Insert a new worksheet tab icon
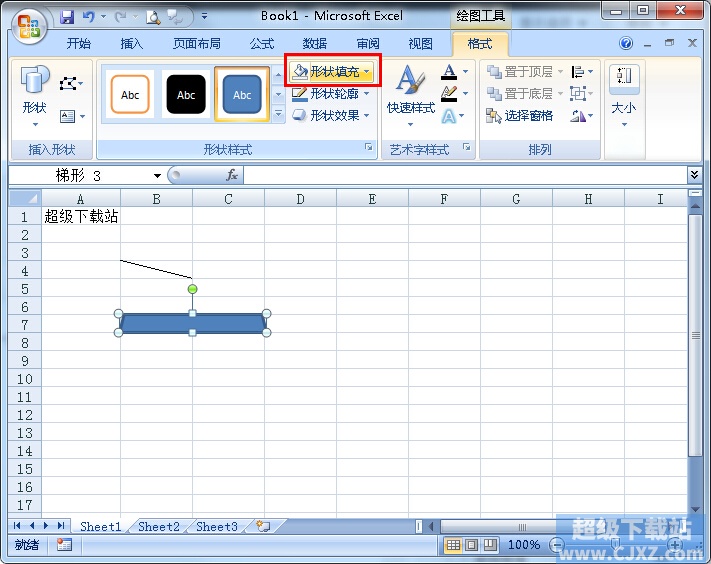 point(263,526)
